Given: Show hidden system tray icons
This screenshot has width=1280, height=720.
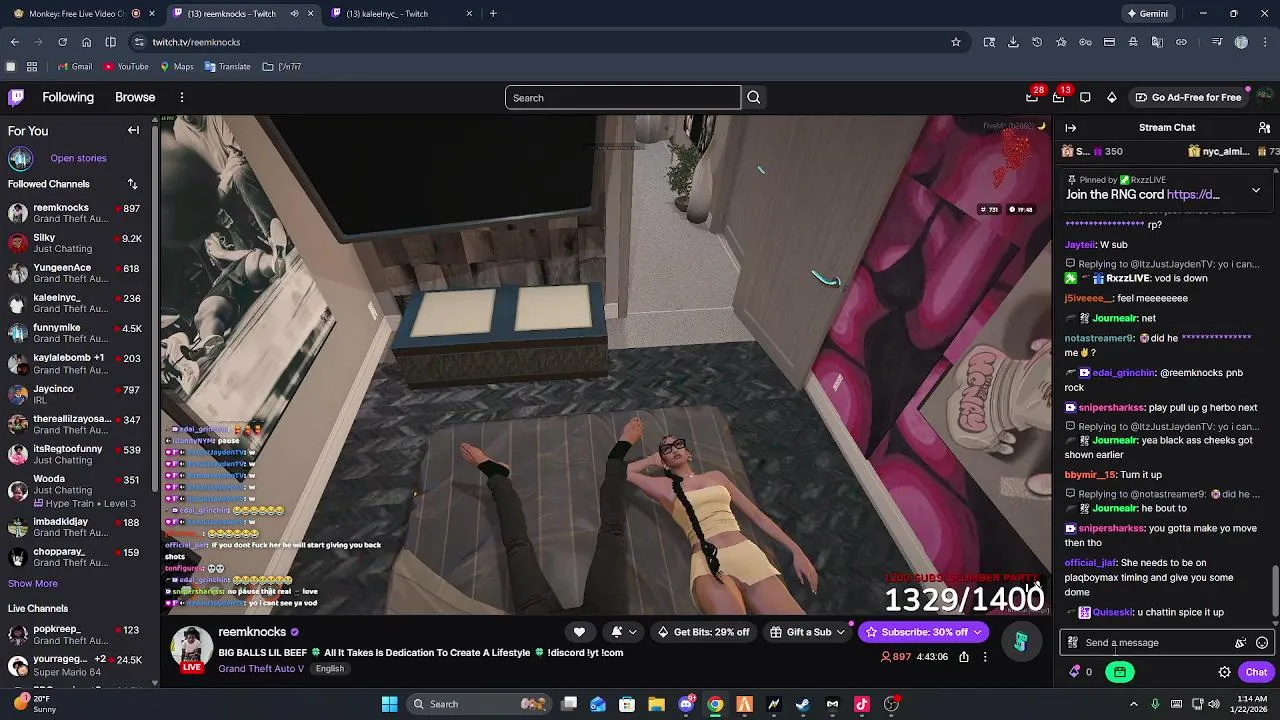Looking at the screenshot, I should tap(1134, 704).
